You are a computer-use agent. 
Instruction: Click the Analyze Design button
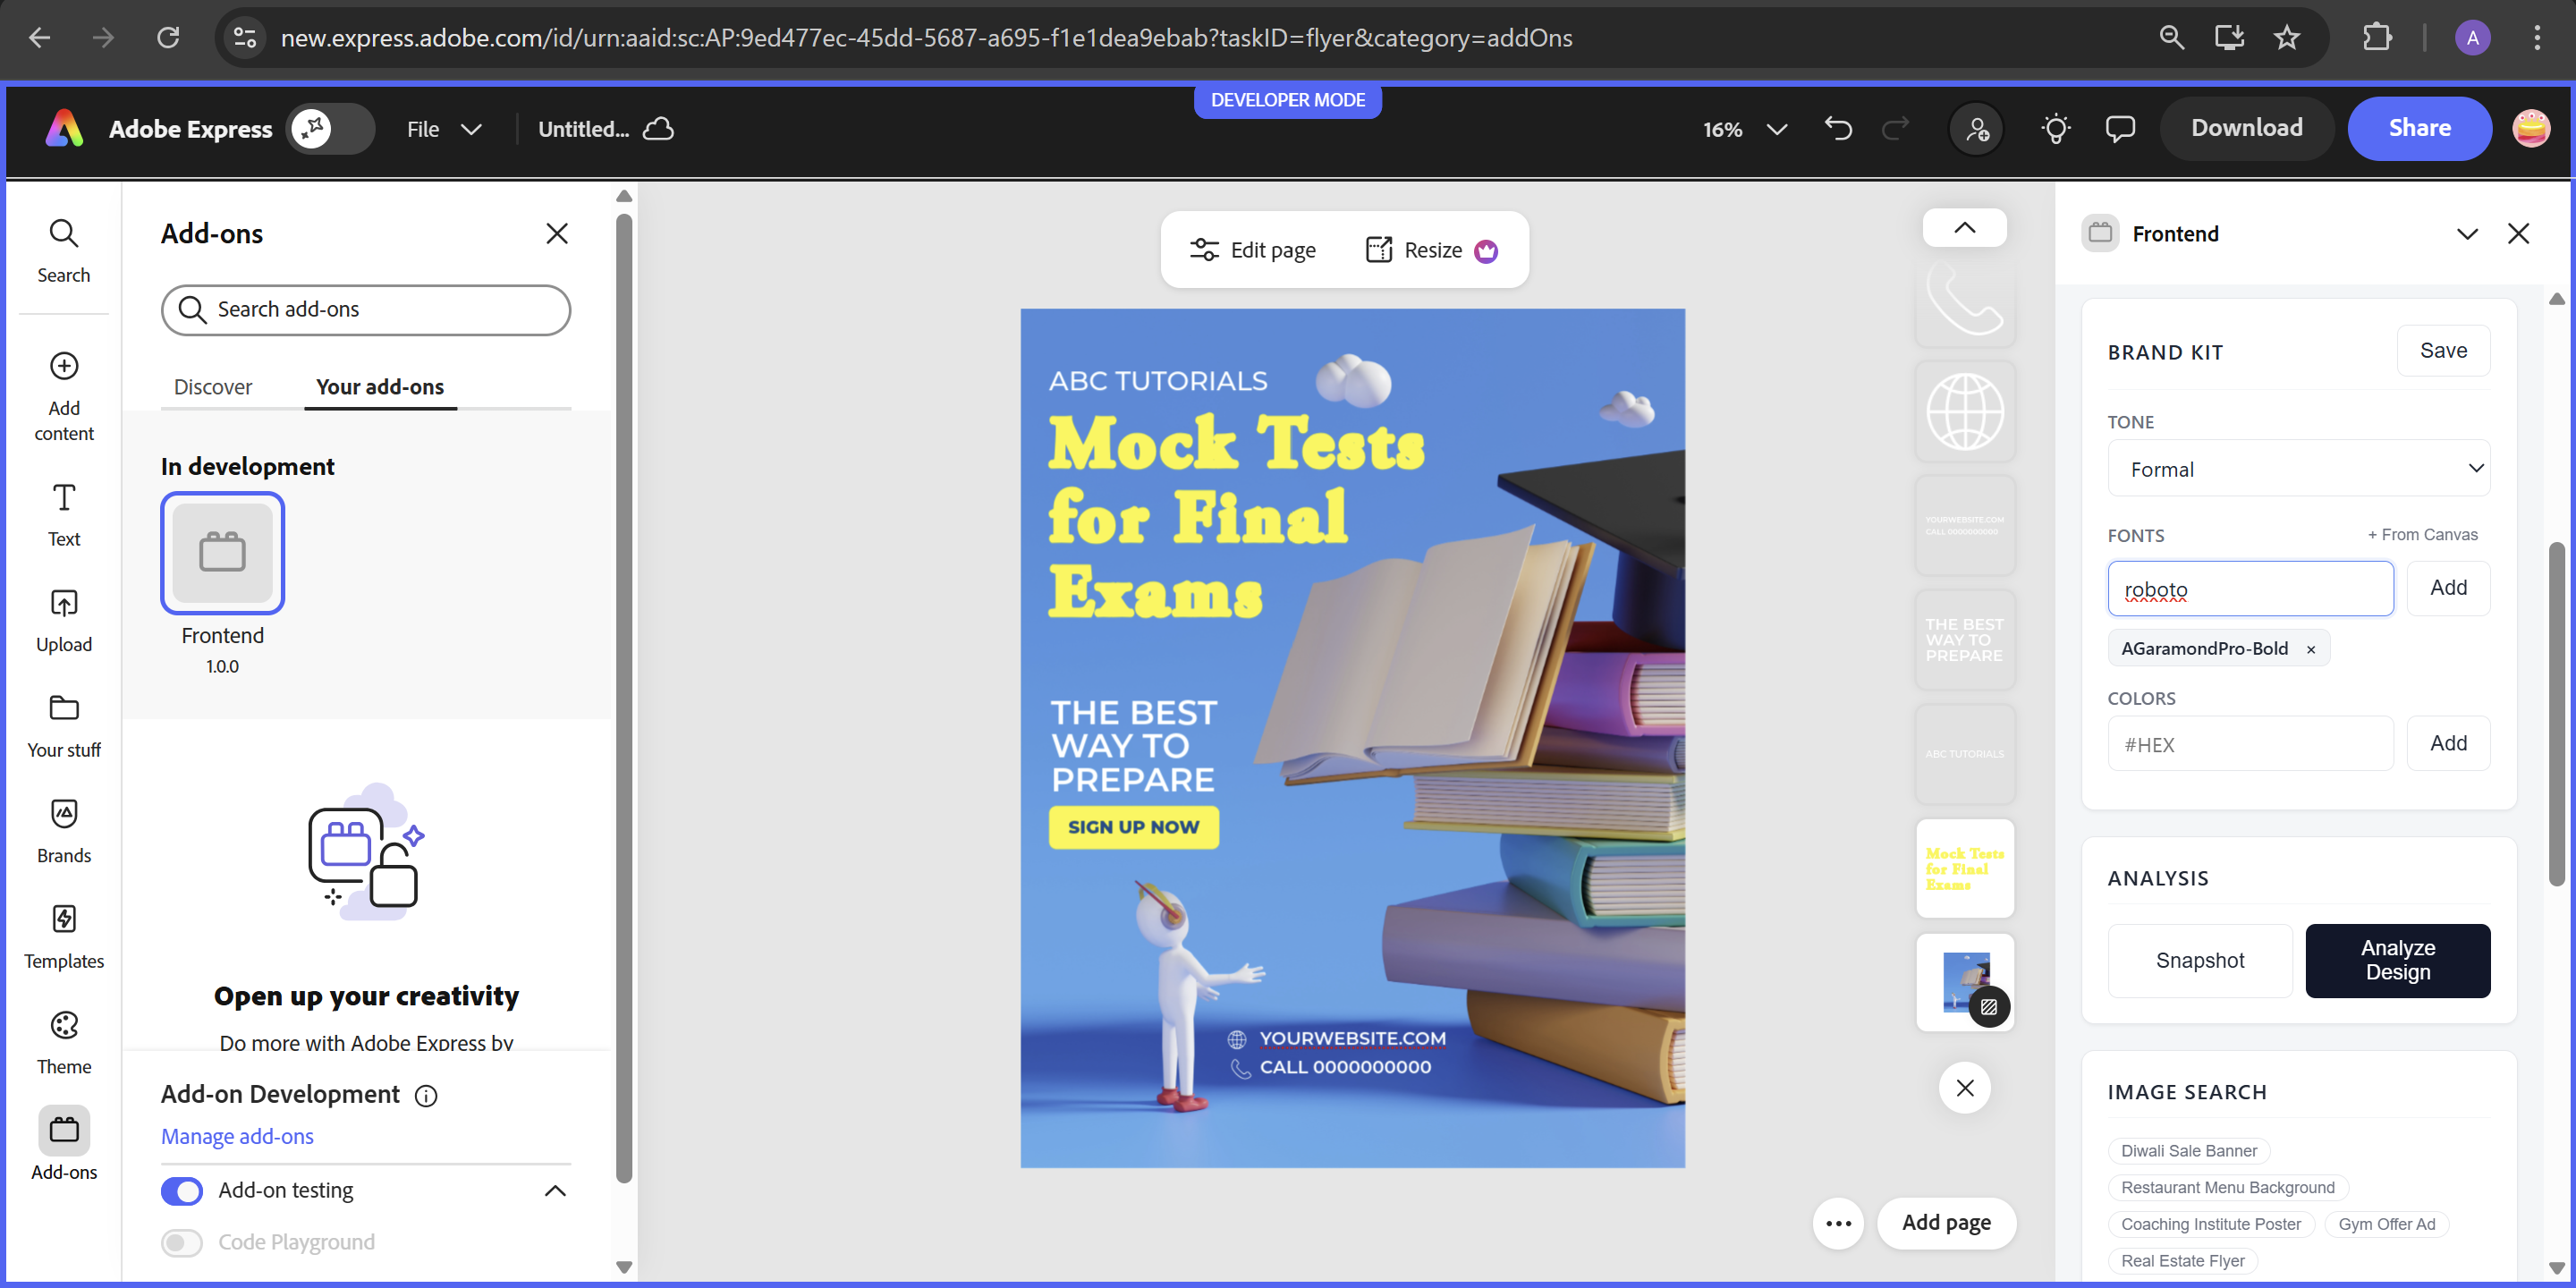(2397, 960)
